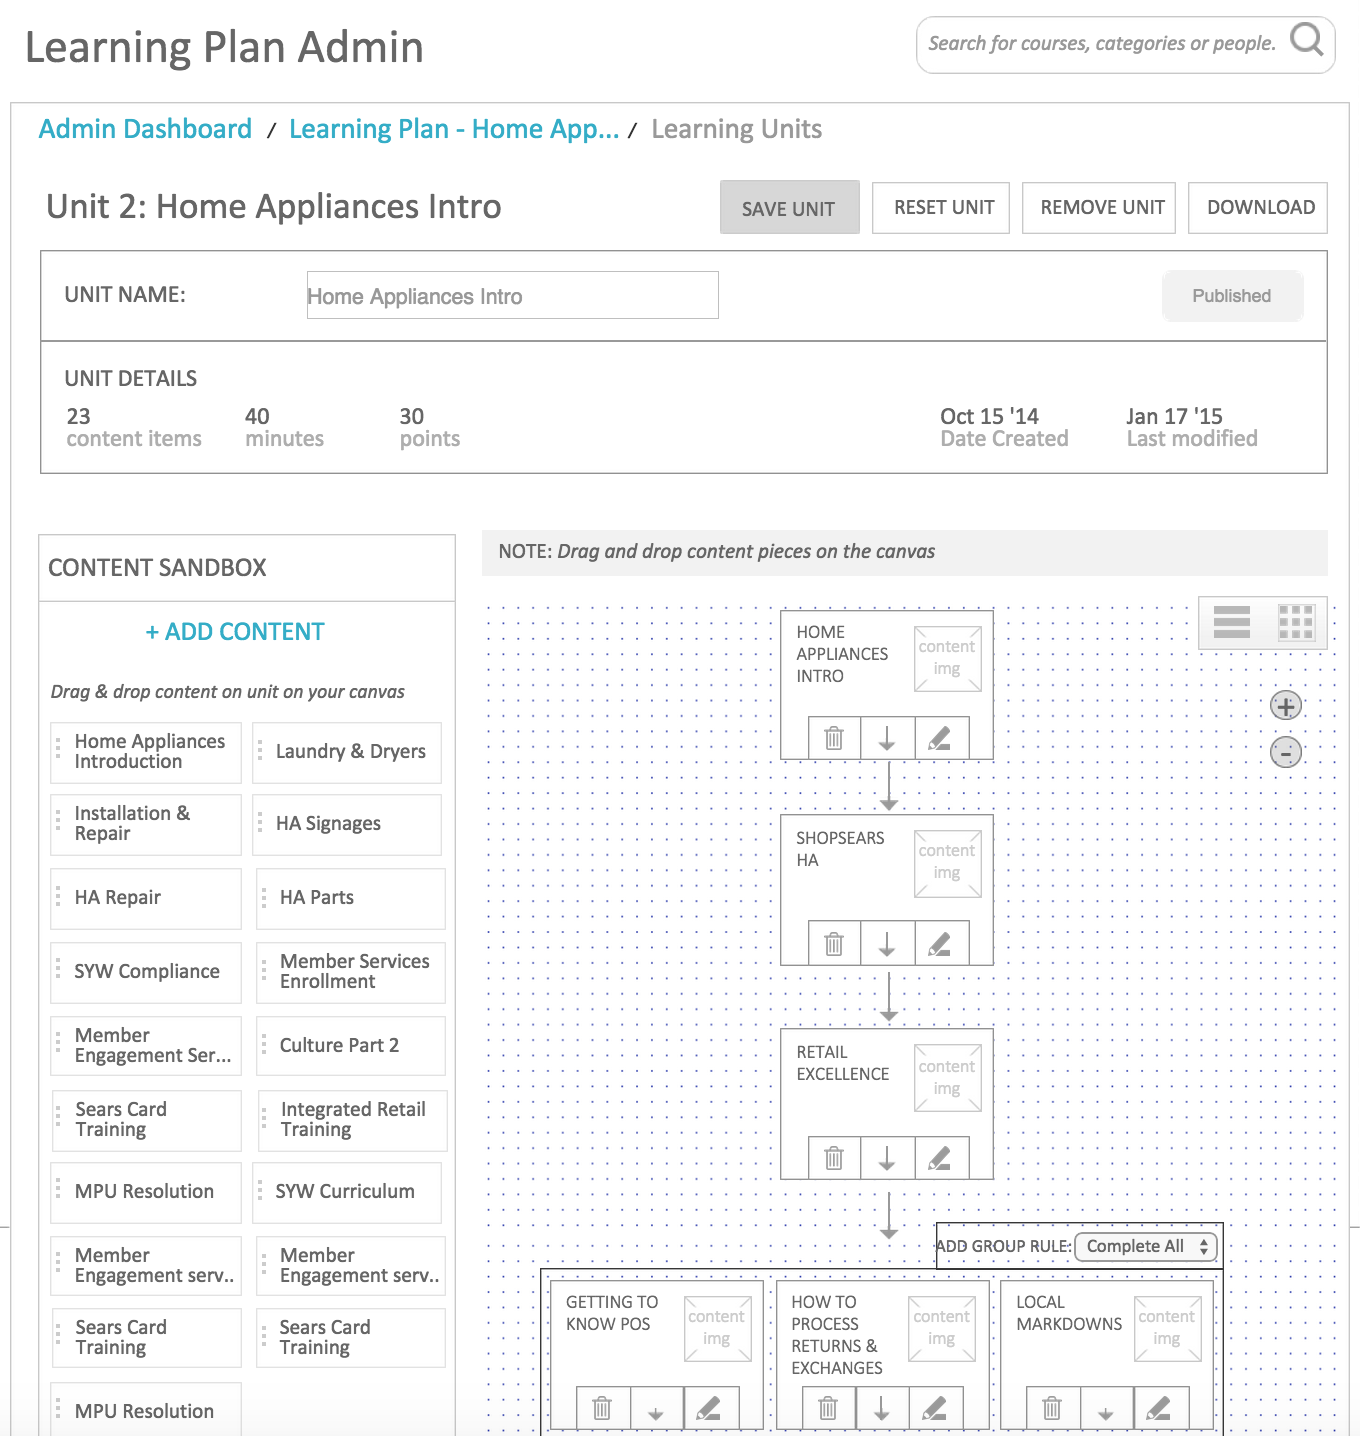Viewport: 1360px width, 1436px height.
Task: Click the '40 minutes' detail
Action: pyautogui.click(x=285, y=427)
